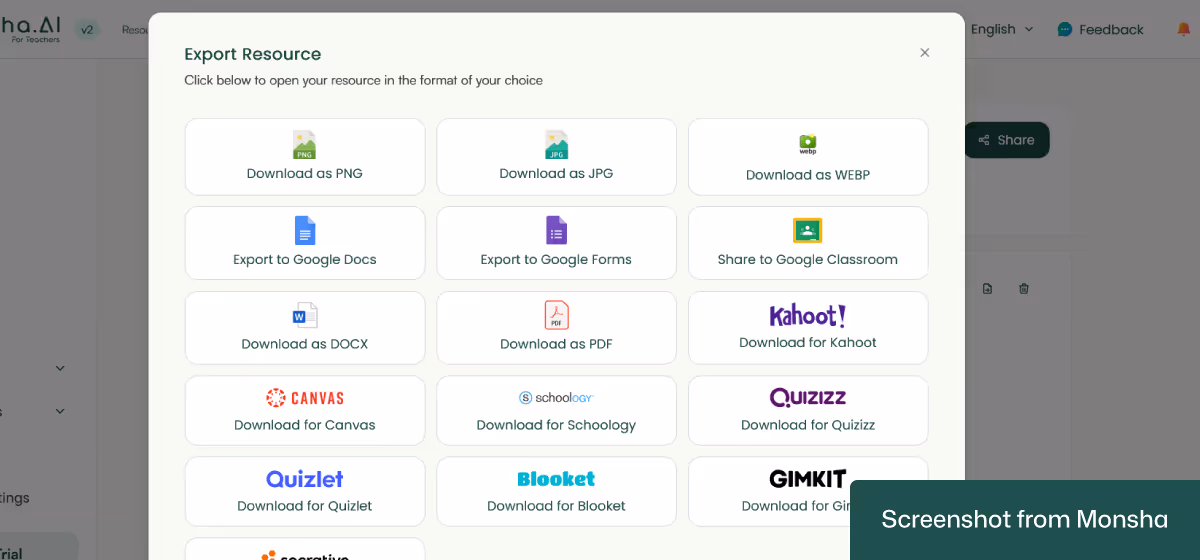Click the document copy icon
1200x560 pixels.
point(987,289)
